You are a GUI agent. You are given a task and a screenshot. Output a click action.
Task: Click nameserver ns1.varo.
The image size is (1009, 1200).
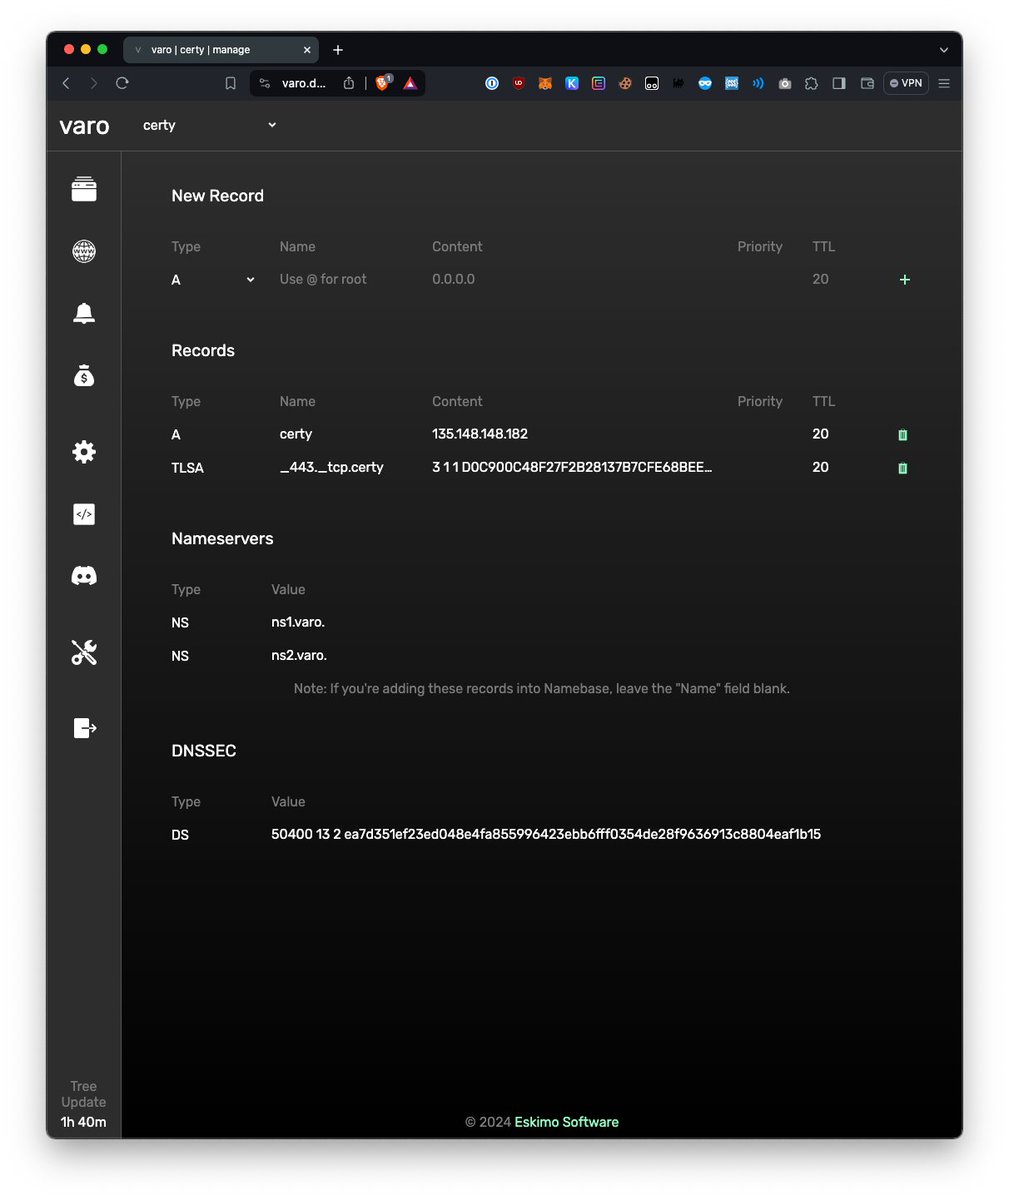[298, 622]
